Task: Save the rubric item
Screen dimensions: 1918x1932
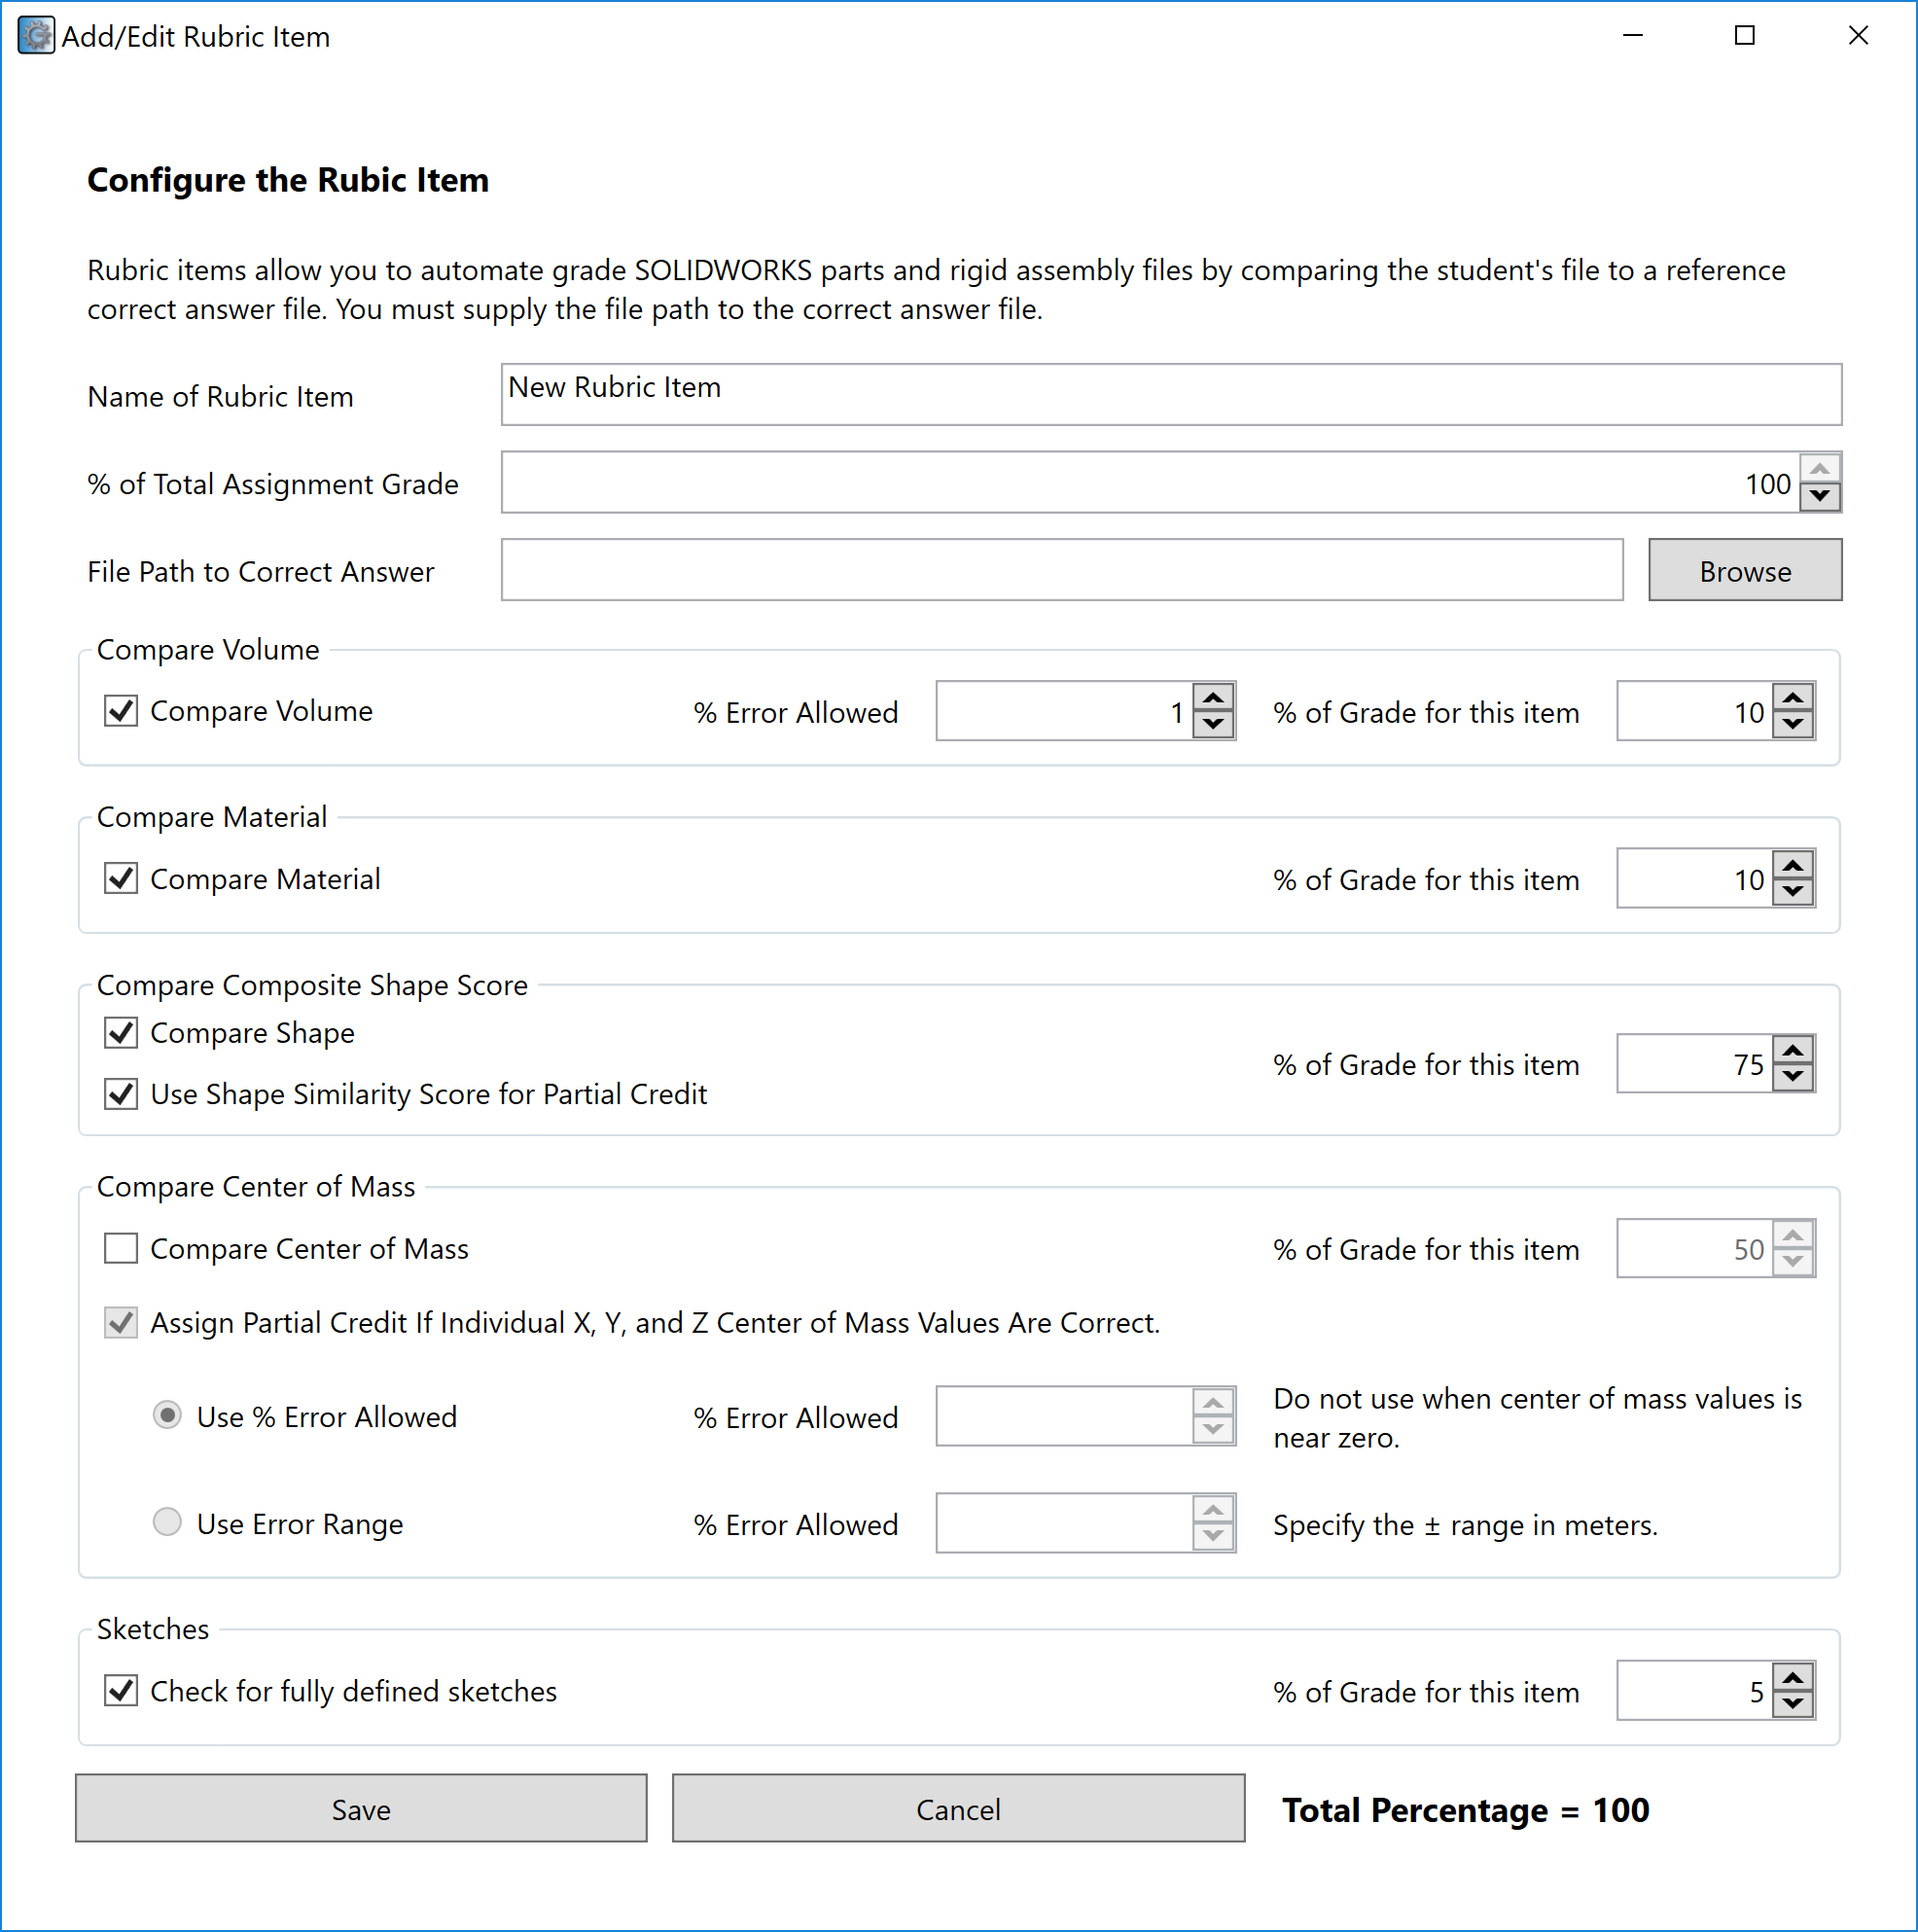Action: point(361,1808)
